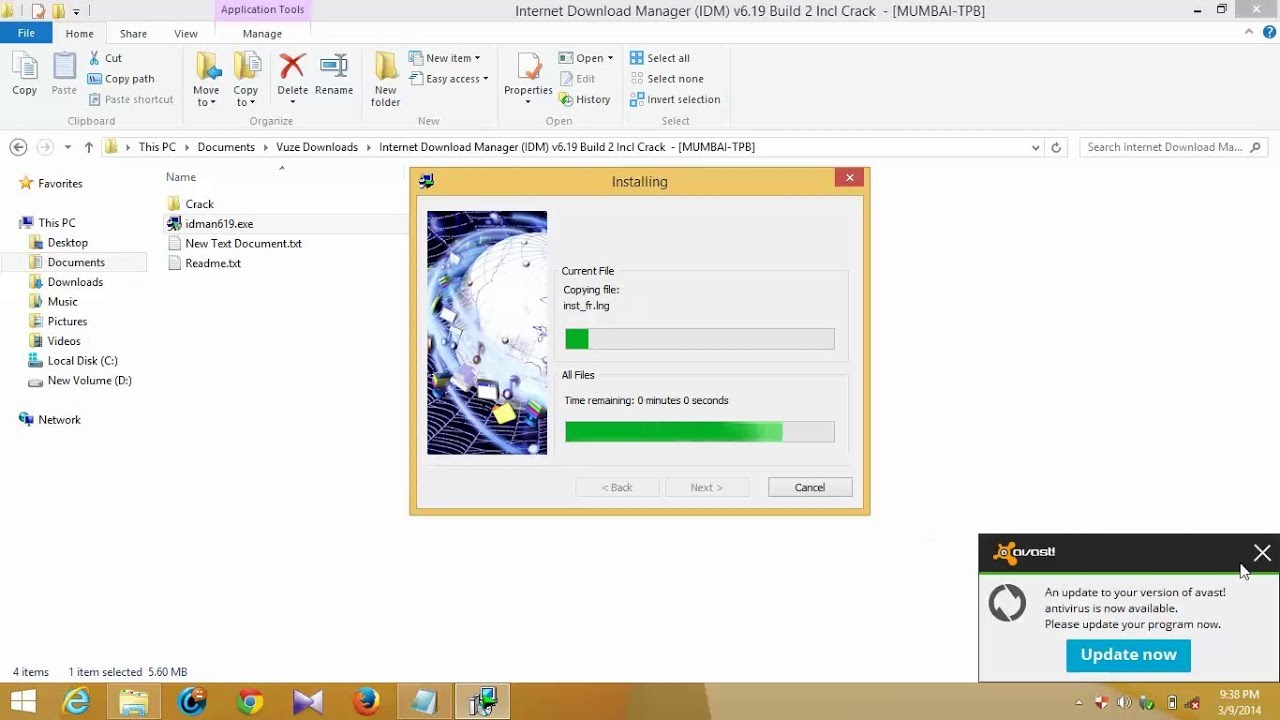This screenshot has width=1280, height=720.
Task: Select Cut in the Clipboard group
Action: point(105,58)
